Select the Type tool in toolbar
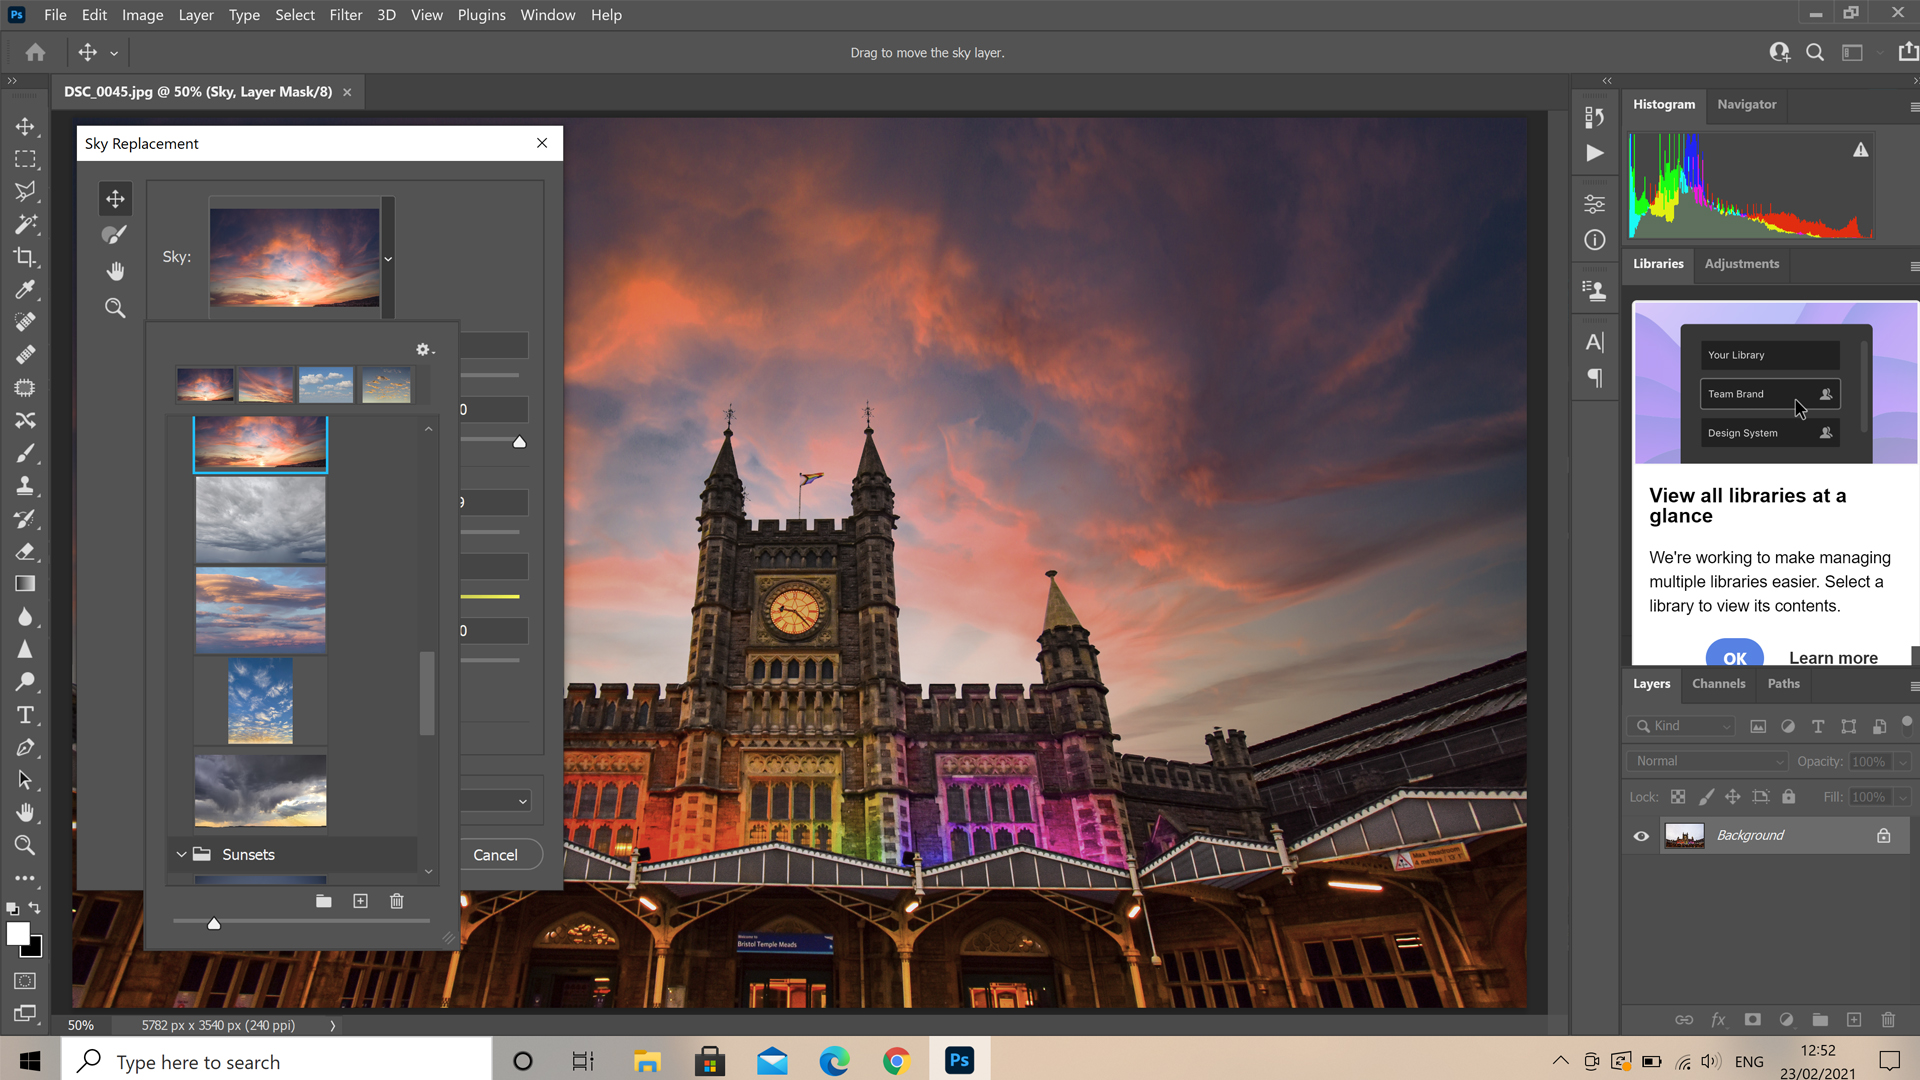Viewport: 1920px width, 1080px height. click(25, 713)
